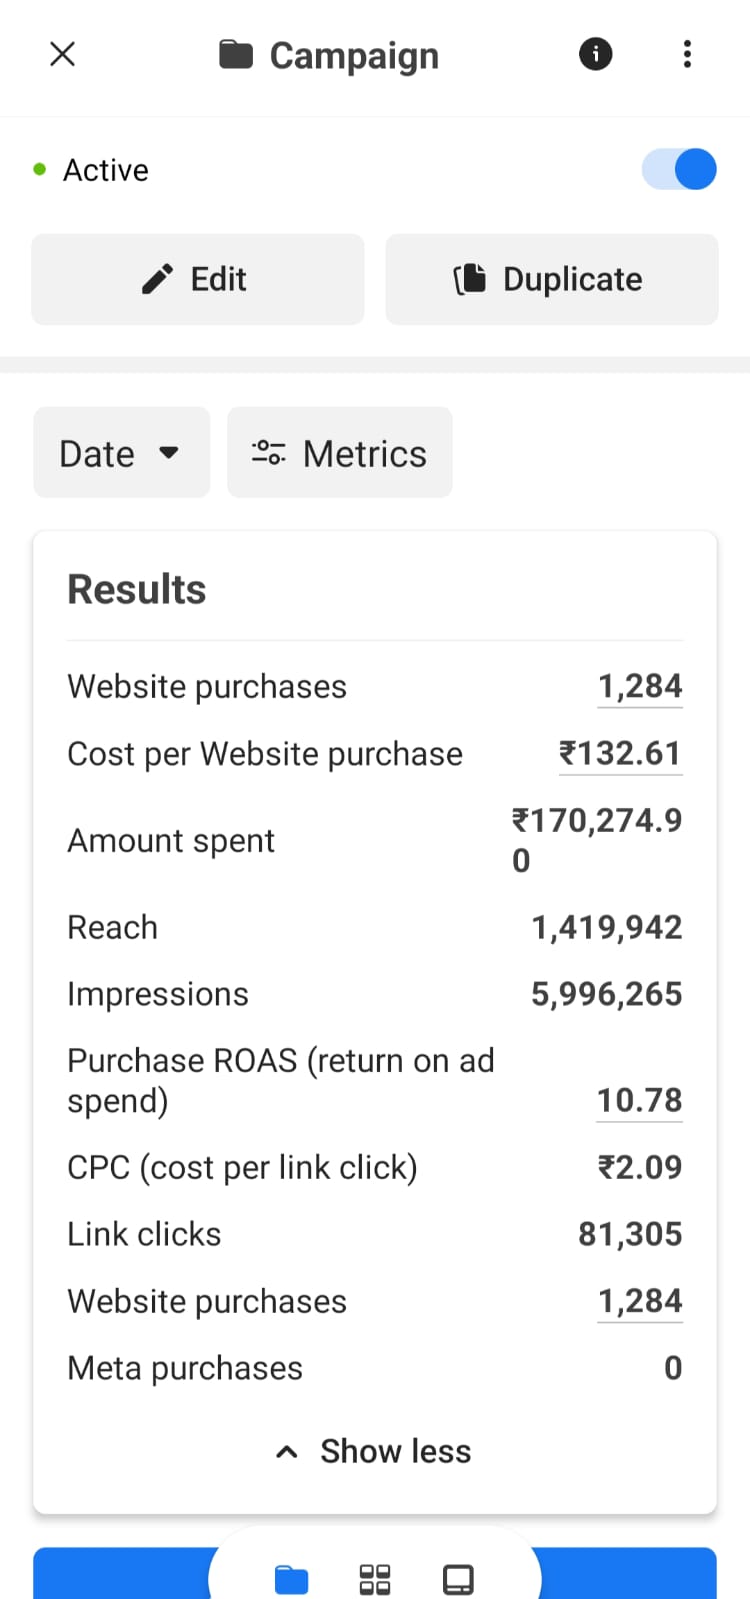Select the campaign folder icon in bottom bar
750x1599 pixels.
pyautogui.click(x=291, y=1579)
